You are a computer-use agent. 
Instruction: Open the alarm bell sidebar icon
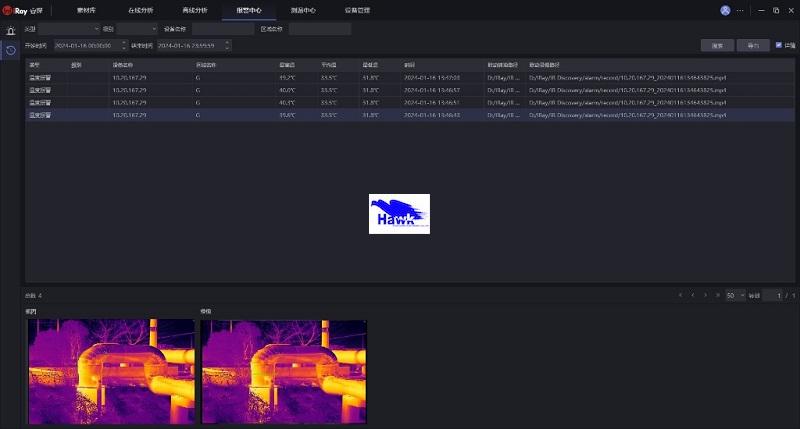(x=11, y=31)
